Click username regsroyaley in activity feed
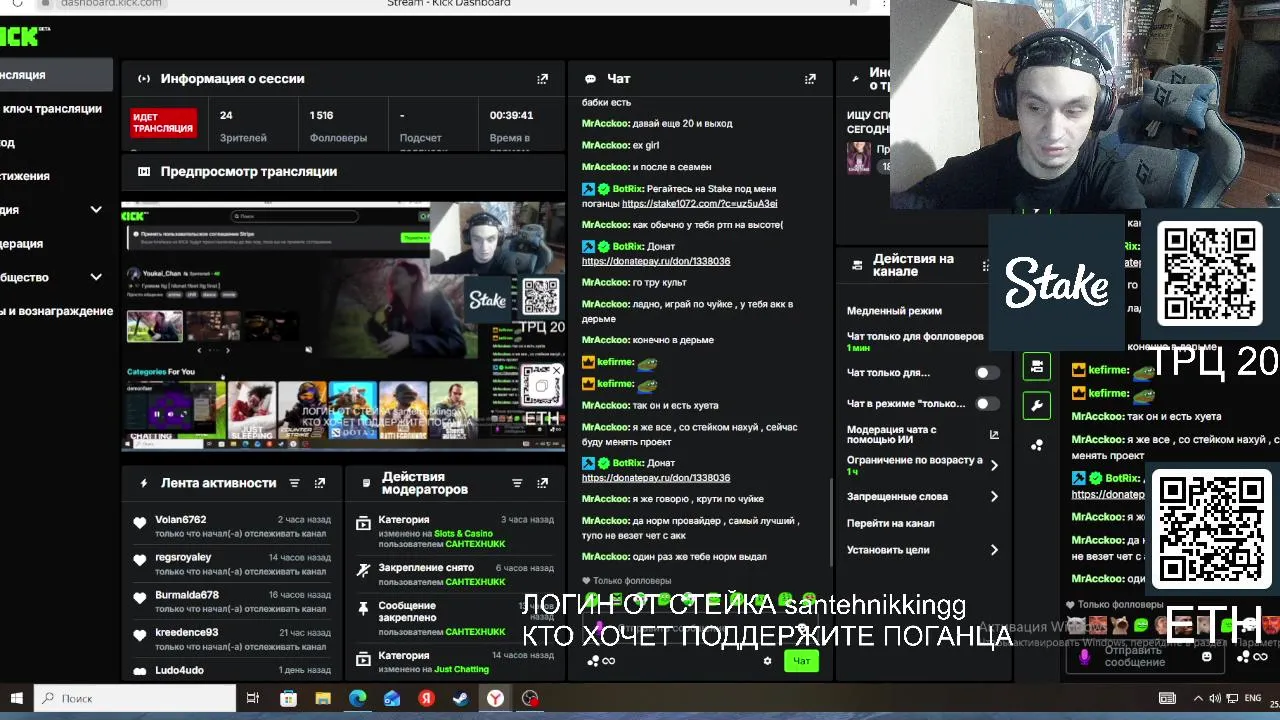Viewport: 1280px width, 720px height. point(183,557)
